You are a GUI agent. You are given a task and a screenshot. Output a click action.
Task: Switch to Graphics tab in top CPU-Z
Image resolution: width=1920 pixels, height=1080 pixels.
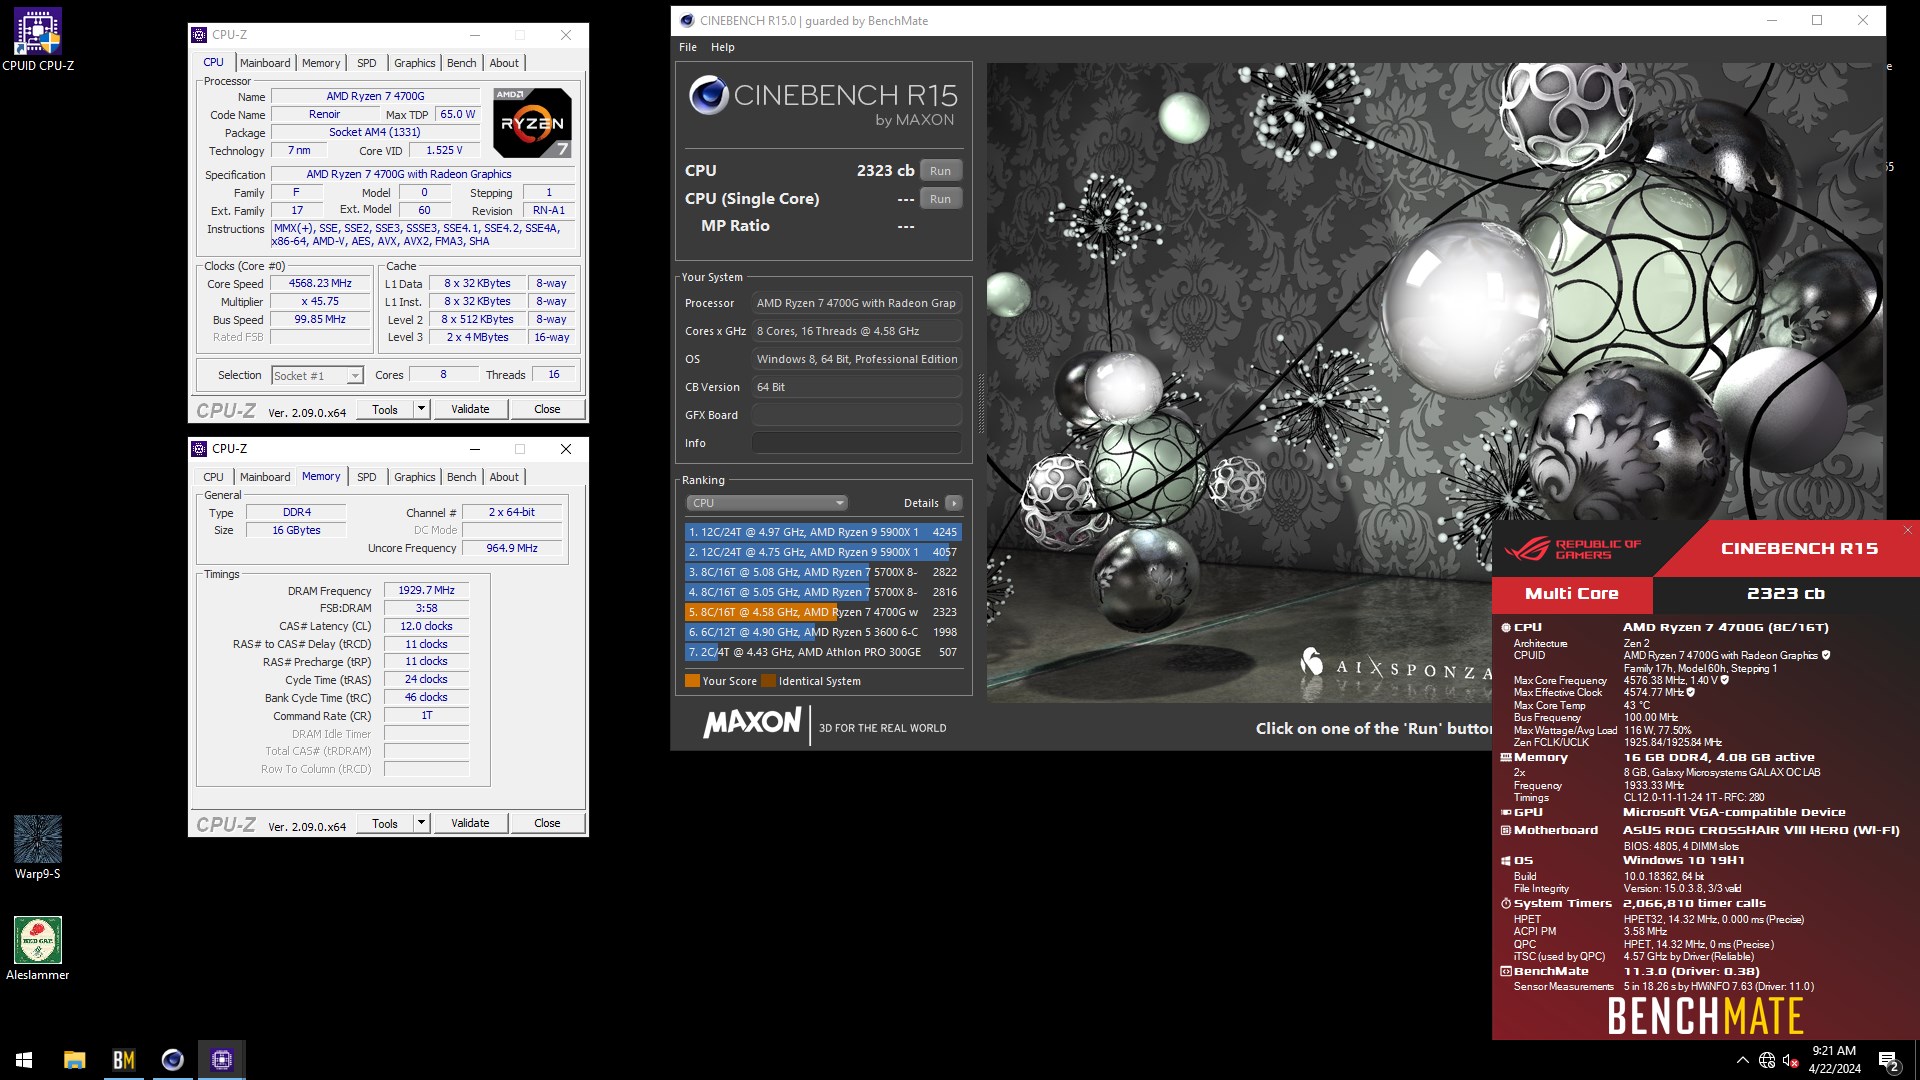click(414, 63)
